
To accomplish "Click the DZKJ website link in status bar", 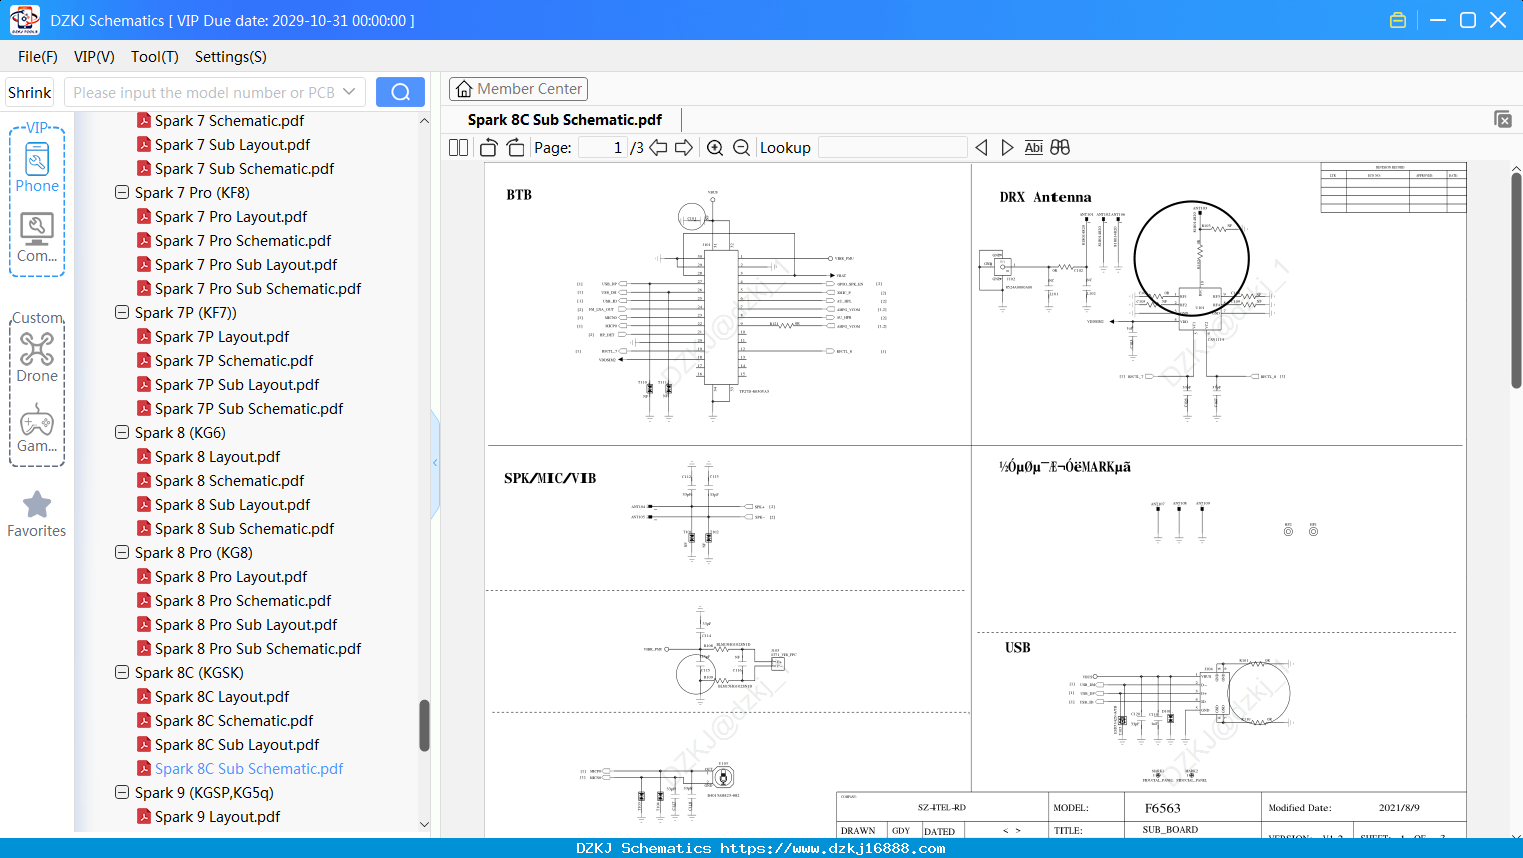I will 832,848.
